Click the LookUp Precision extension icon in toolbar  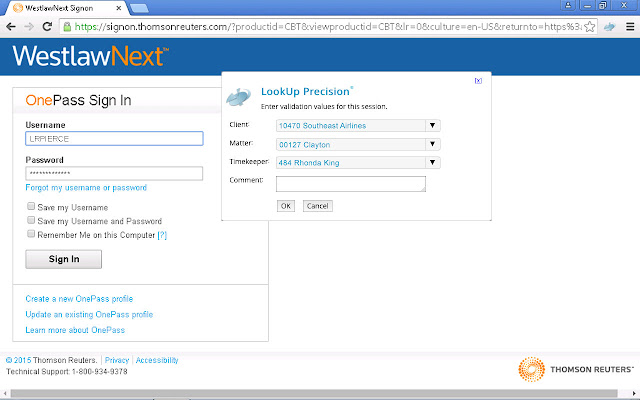[x=609, y=27]
